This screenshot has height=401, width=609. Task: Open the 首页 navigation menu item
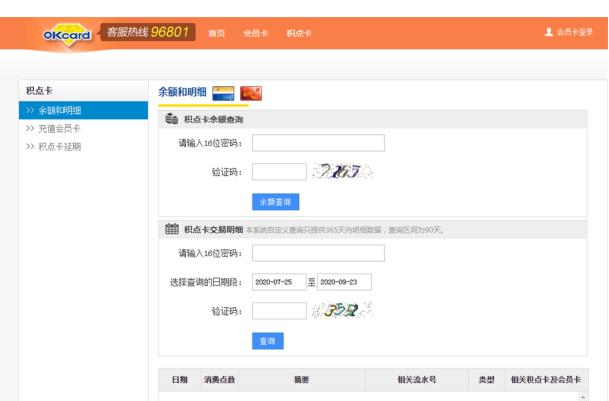(x=217, y=33)
